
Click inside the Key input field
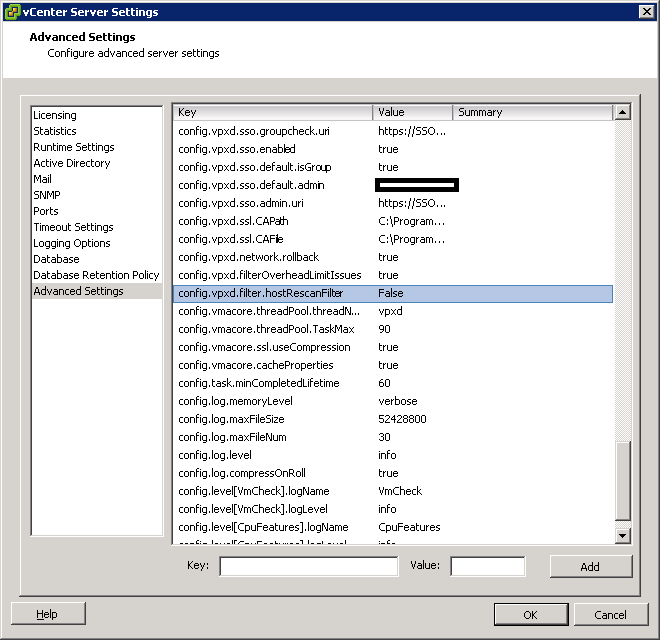click(x=309, y=566)
